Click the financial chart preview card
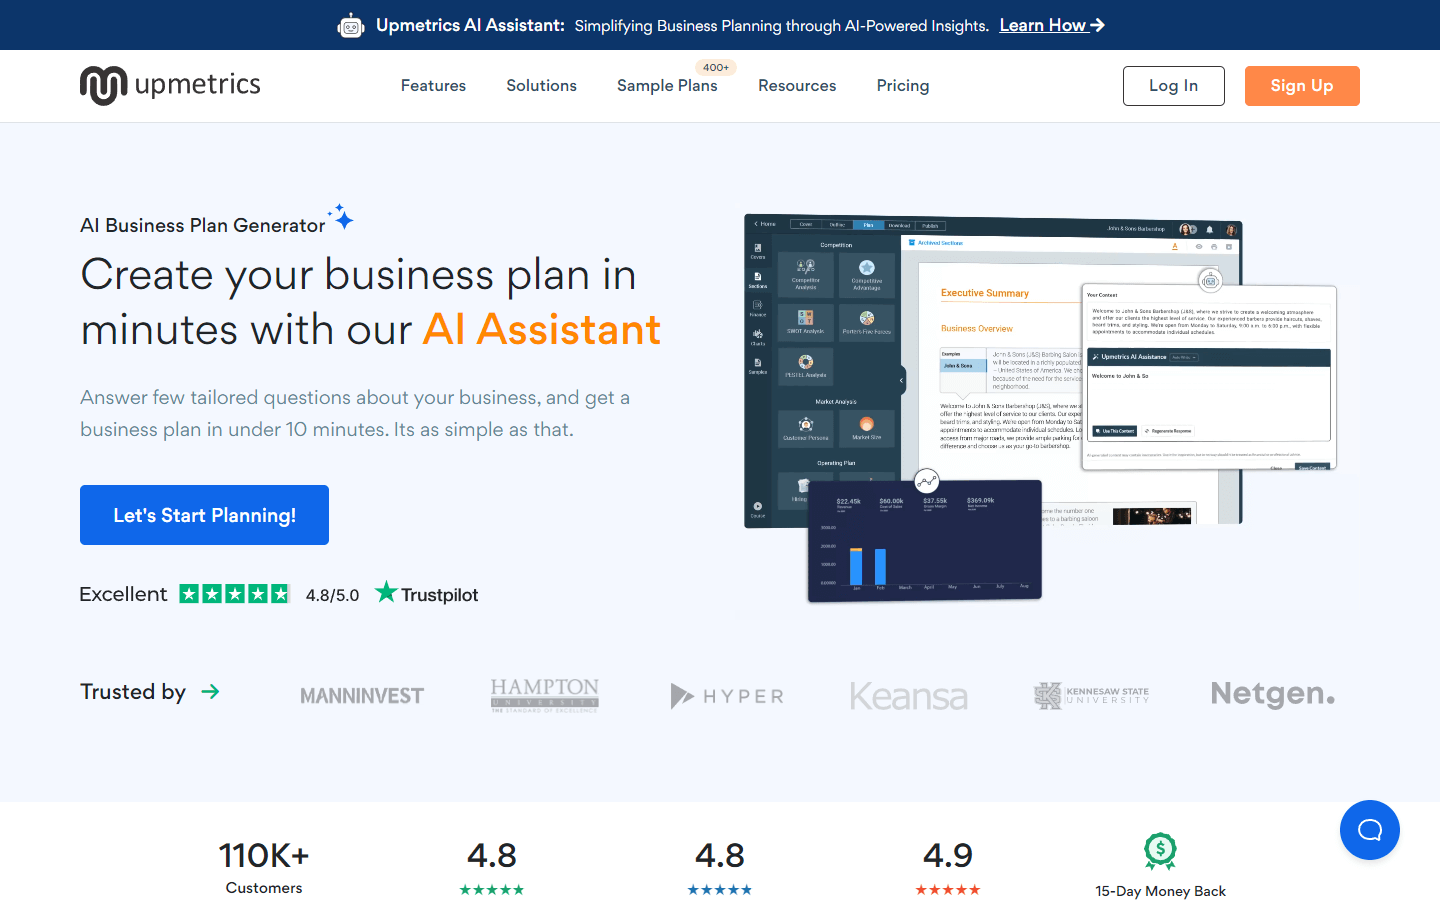 pyautogui.click(x=925, y=540)
